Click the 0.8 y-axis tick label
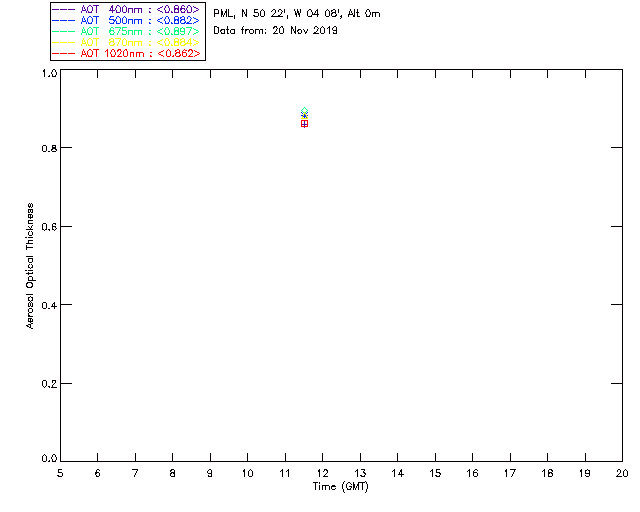640x512 pixels. pyautogui.click(x=49, y=148)
